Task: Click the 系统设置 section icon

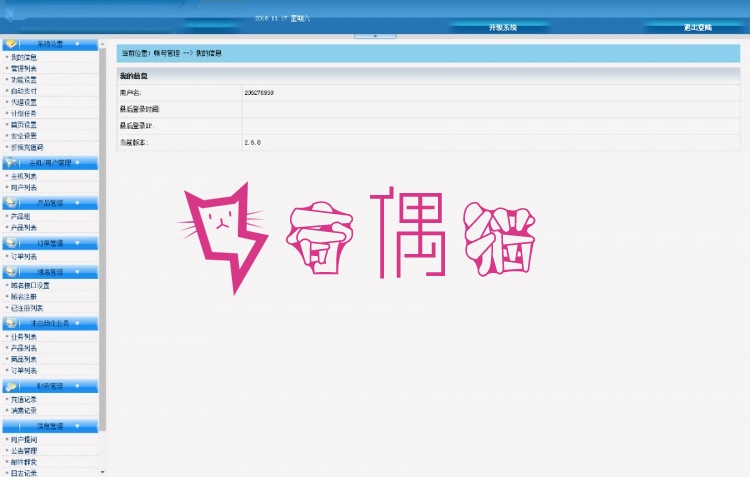Action: click(11, 44)
